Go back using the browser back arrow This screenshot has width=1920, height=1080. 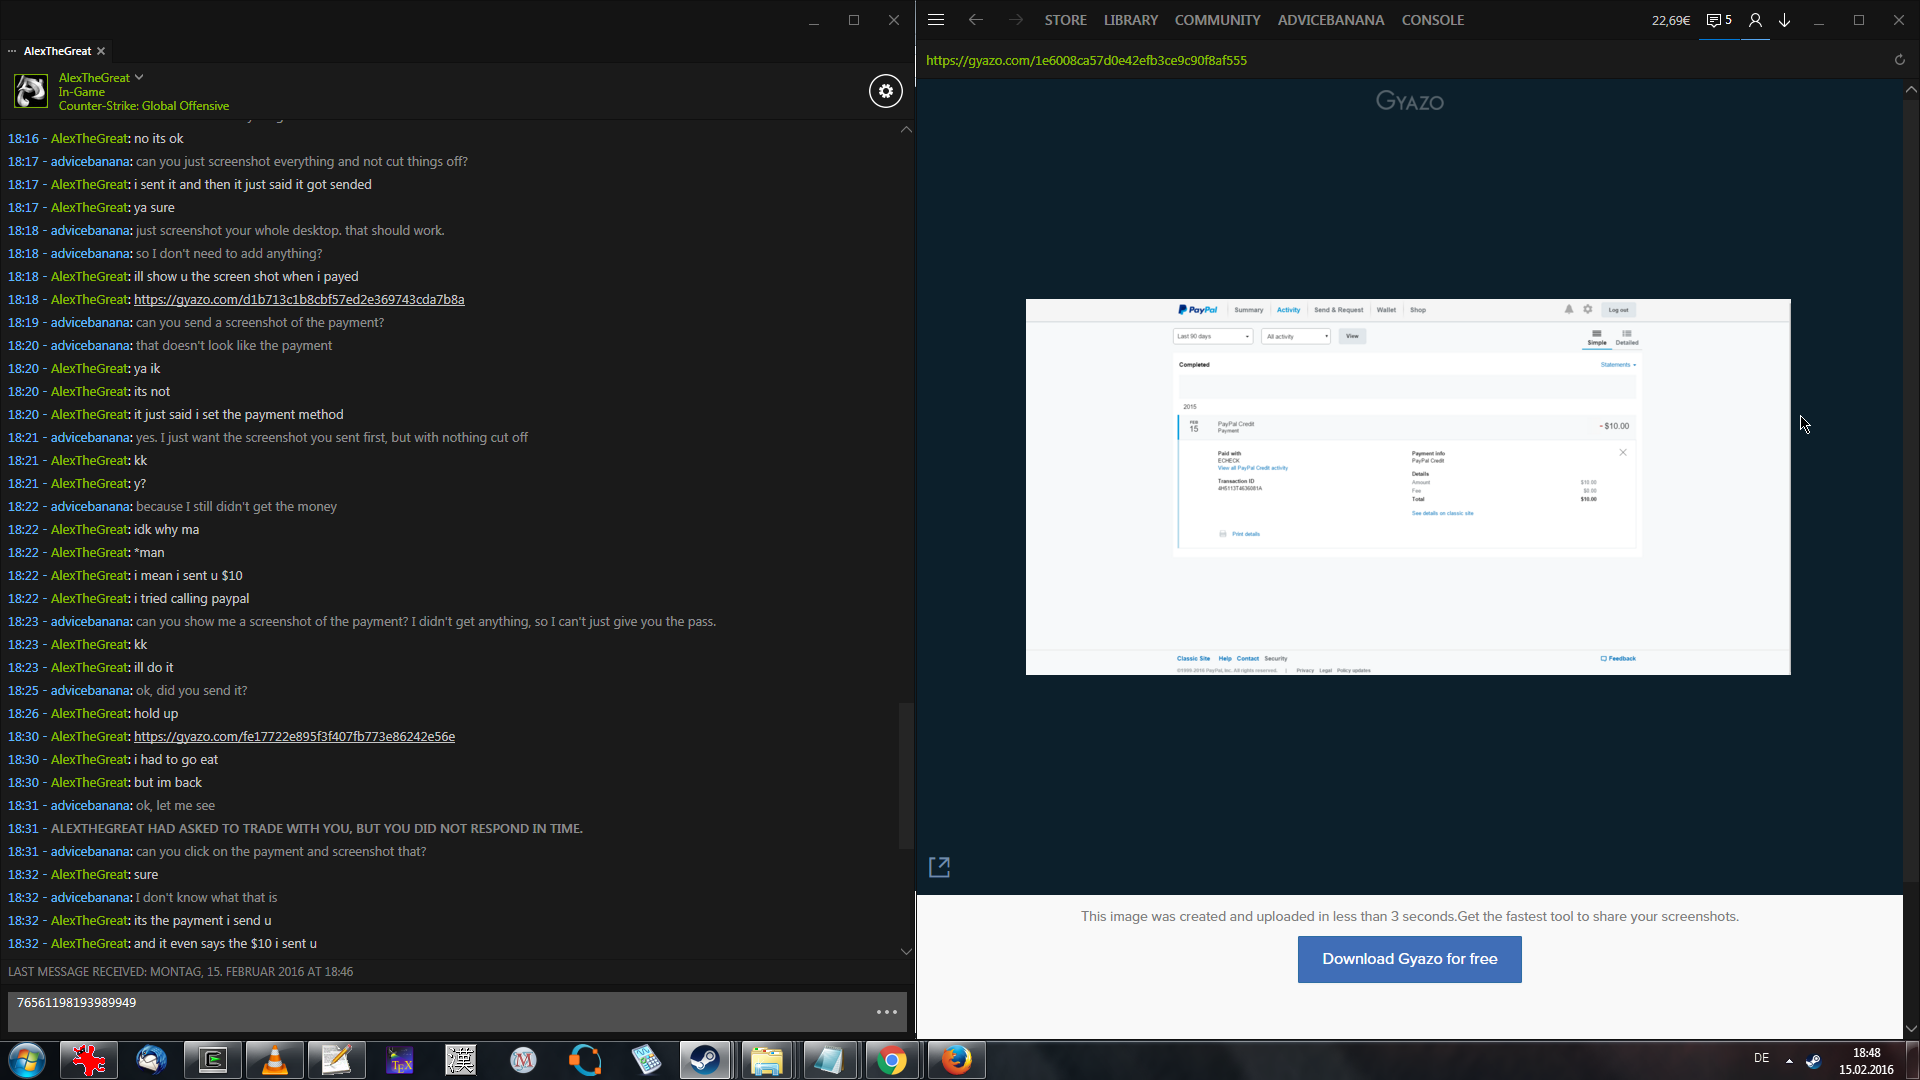pyautogui.click(x=975, y=20)
